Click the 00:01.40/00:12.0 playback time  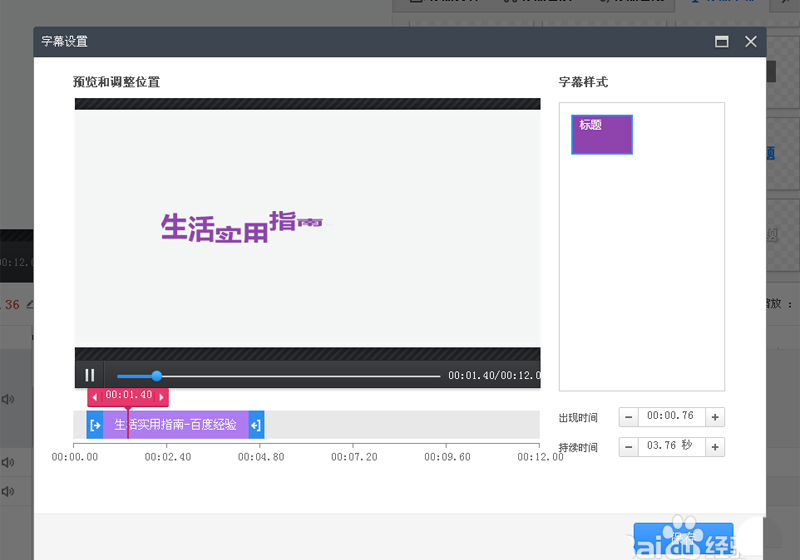pyautogui.click(x=494, y=376)
